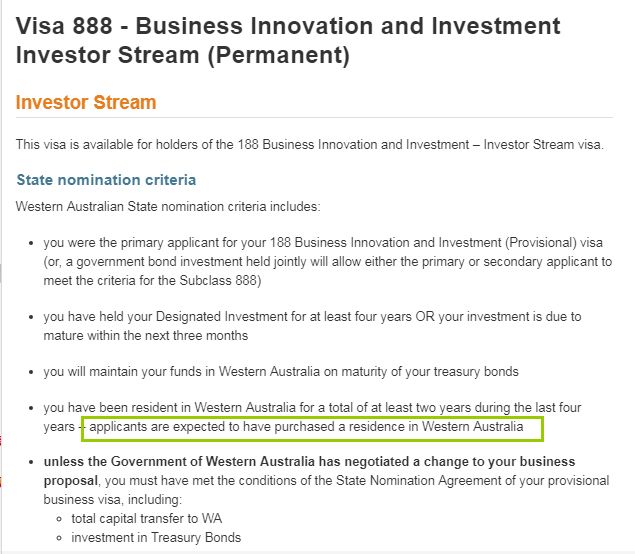Click the intro sentence about 188 visa holders
Image resolution: width=635 pixels, height=554 pixels.
(310, 145)
